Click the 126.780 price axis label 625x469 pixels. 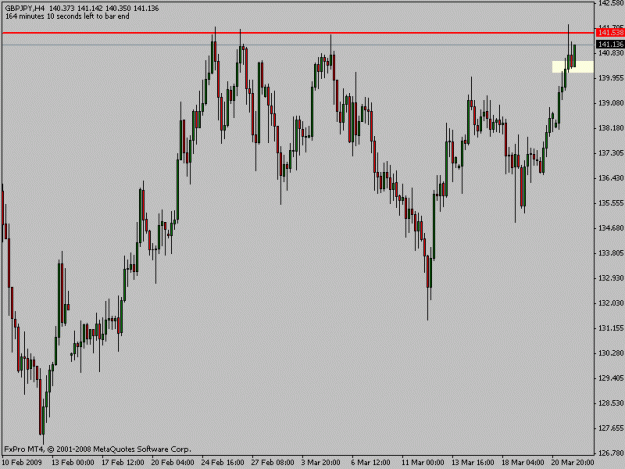(610, 453)
